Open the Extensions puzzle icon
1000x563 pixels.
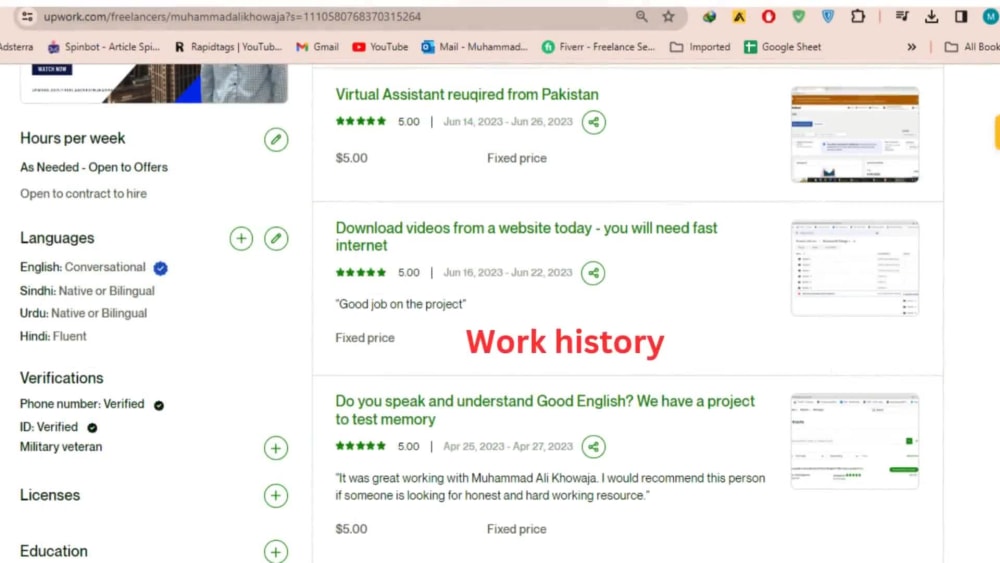[x=858, y=17]
